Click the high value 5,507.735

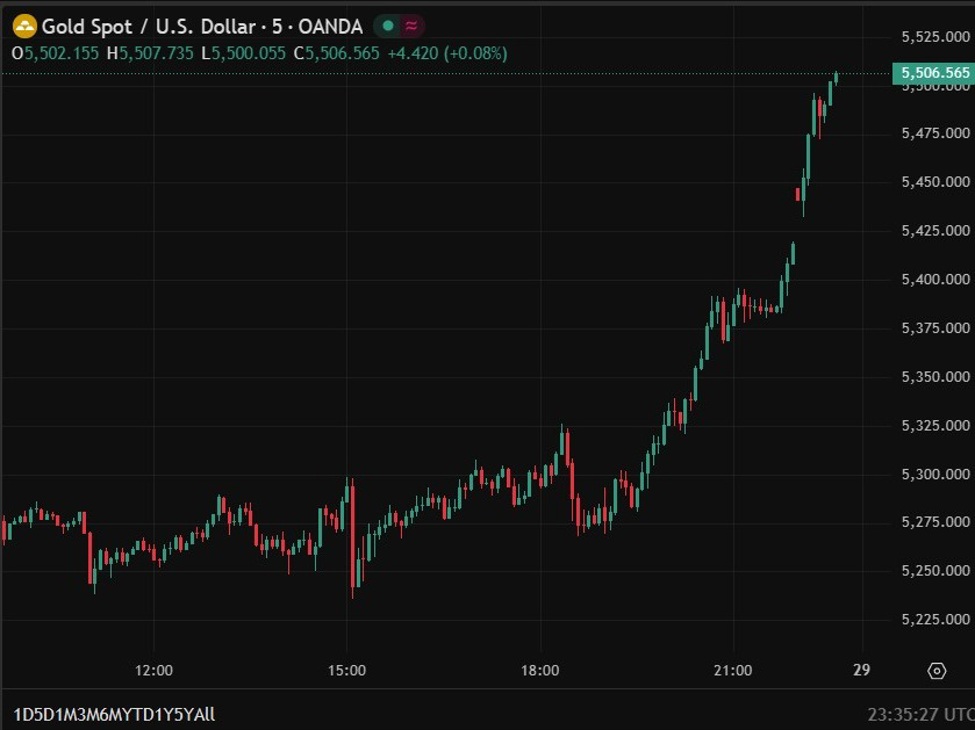point(156,53)
